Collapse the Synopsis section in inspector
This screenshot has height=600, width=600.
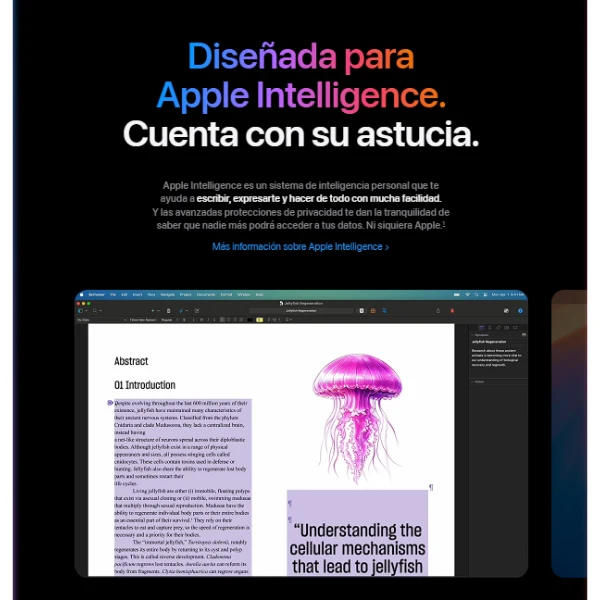tap(472, 335)
